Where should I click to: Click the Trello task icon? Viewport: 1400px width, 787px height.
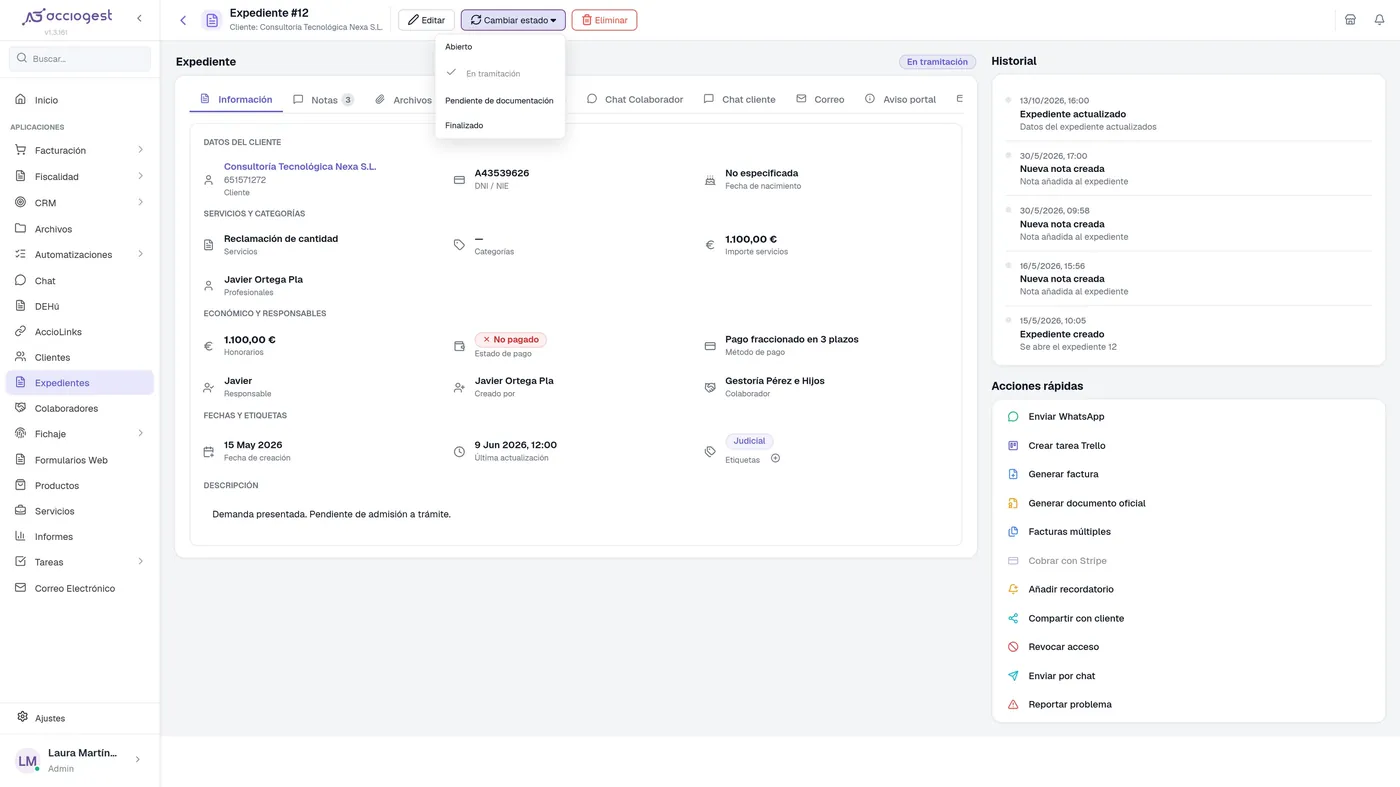[1013, 446]
